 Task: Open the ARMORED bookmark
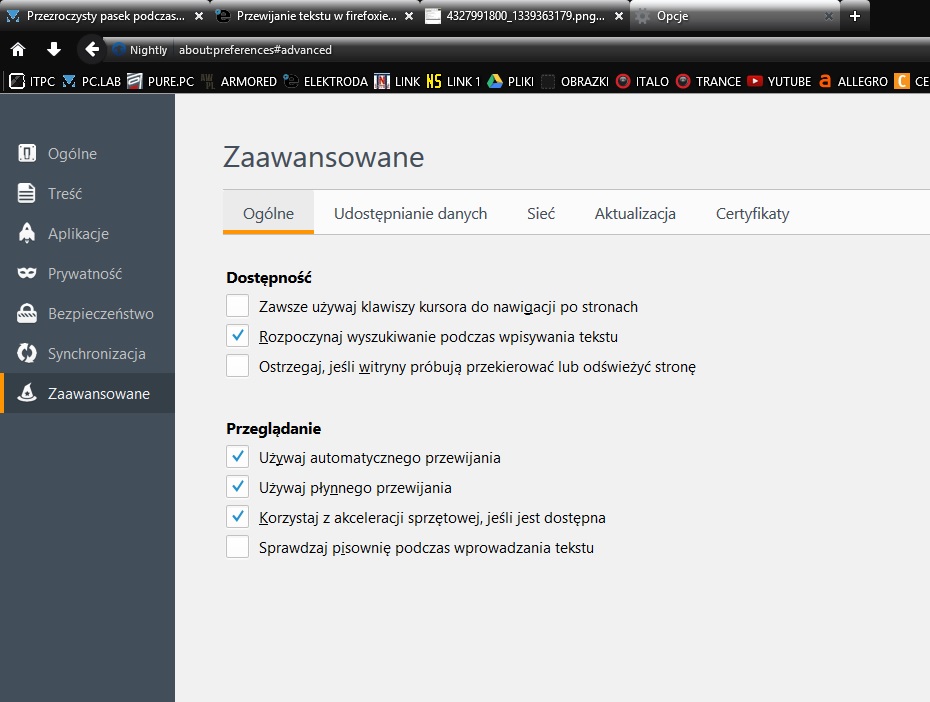coord(239,81)
